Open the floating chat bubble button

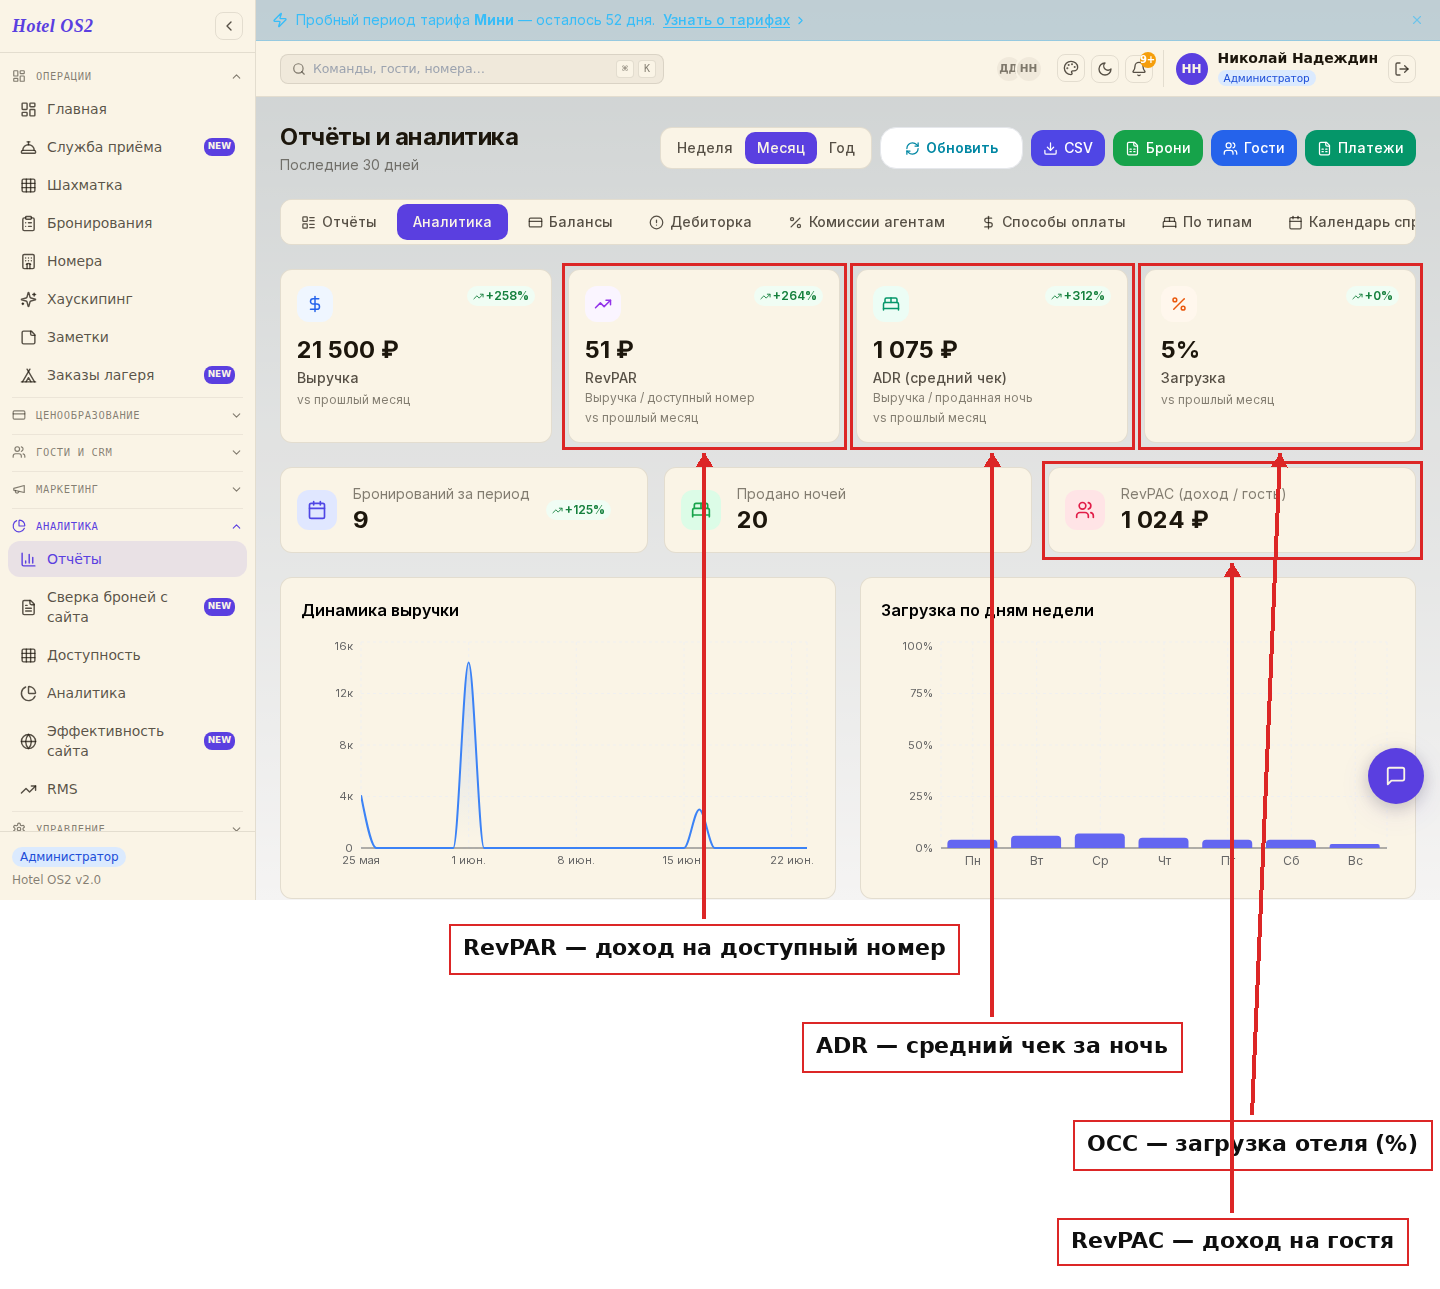click(1396, 776)
